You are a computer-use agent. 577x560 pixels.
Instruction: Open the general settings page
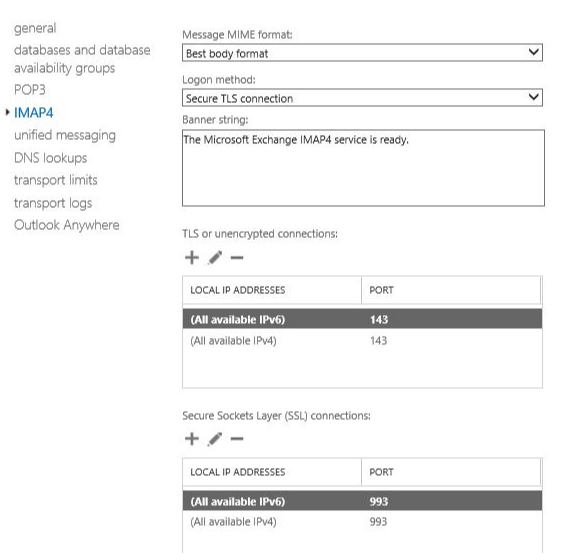point(35,28)
